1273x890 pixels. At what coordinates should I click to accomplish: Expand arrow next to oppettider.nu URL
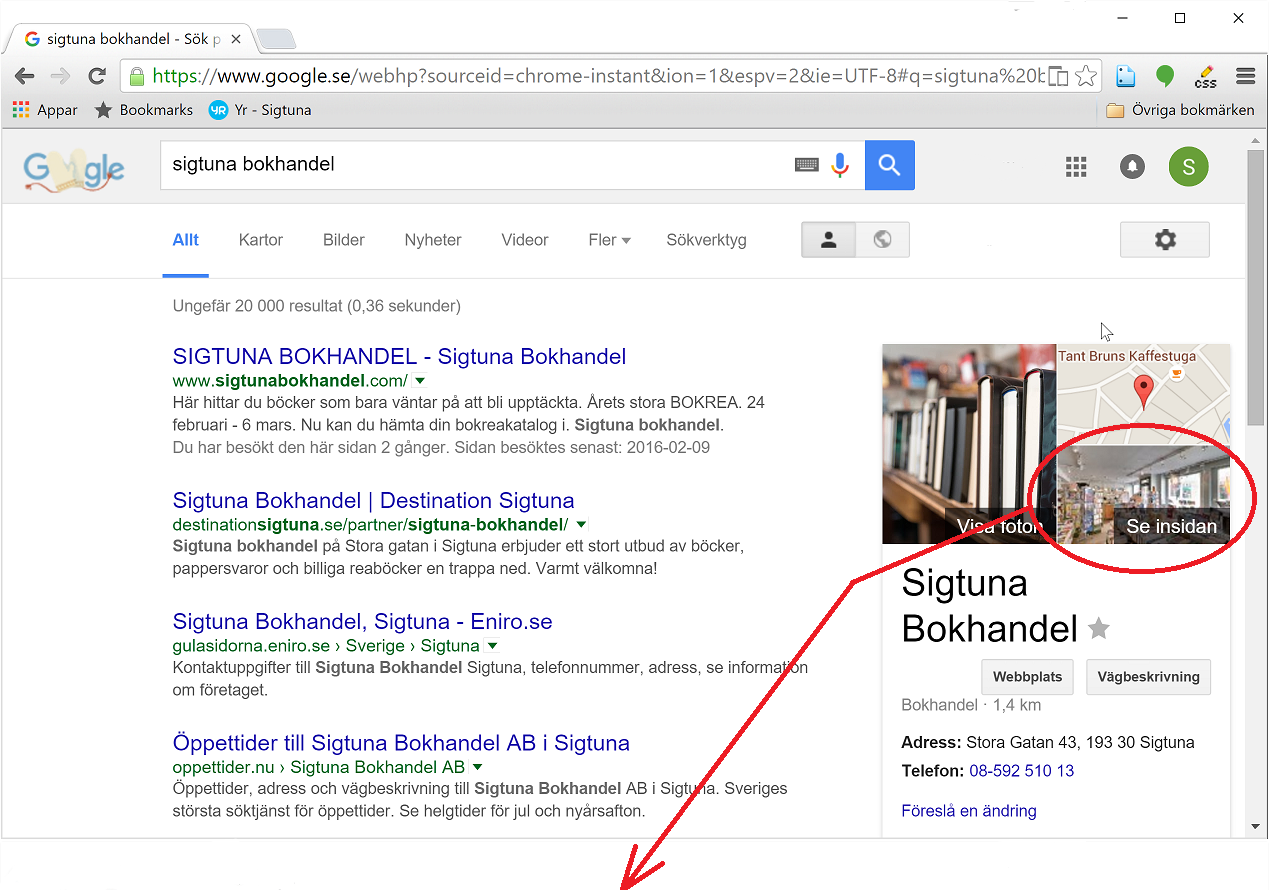click(x=478, y=768)
